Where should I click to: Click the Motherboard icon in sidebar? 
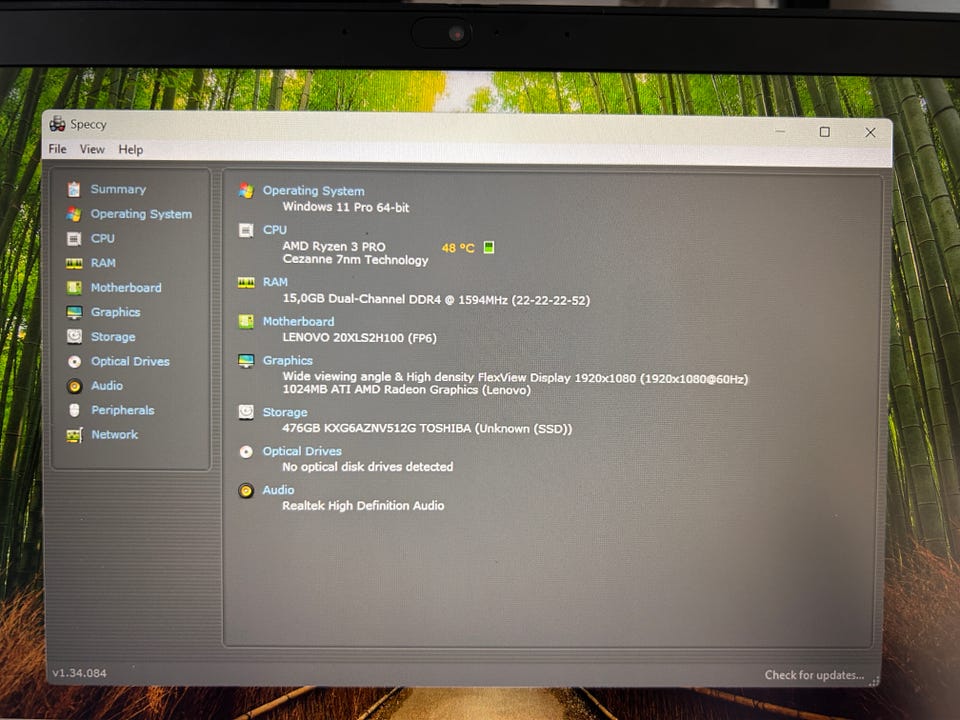point(74,288)
